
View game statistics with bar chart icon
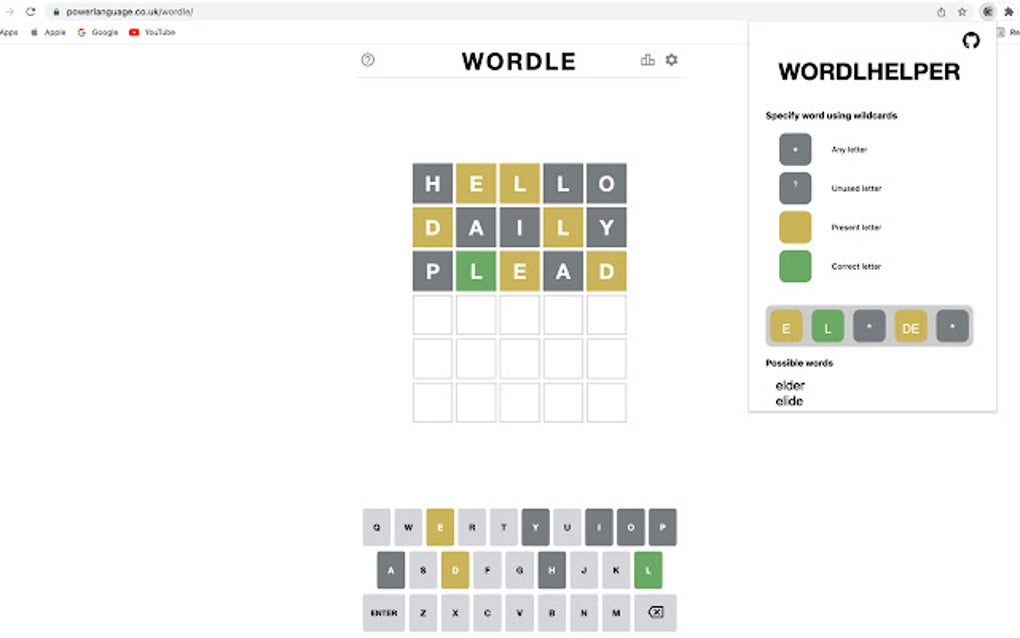(x=647, y=60)
